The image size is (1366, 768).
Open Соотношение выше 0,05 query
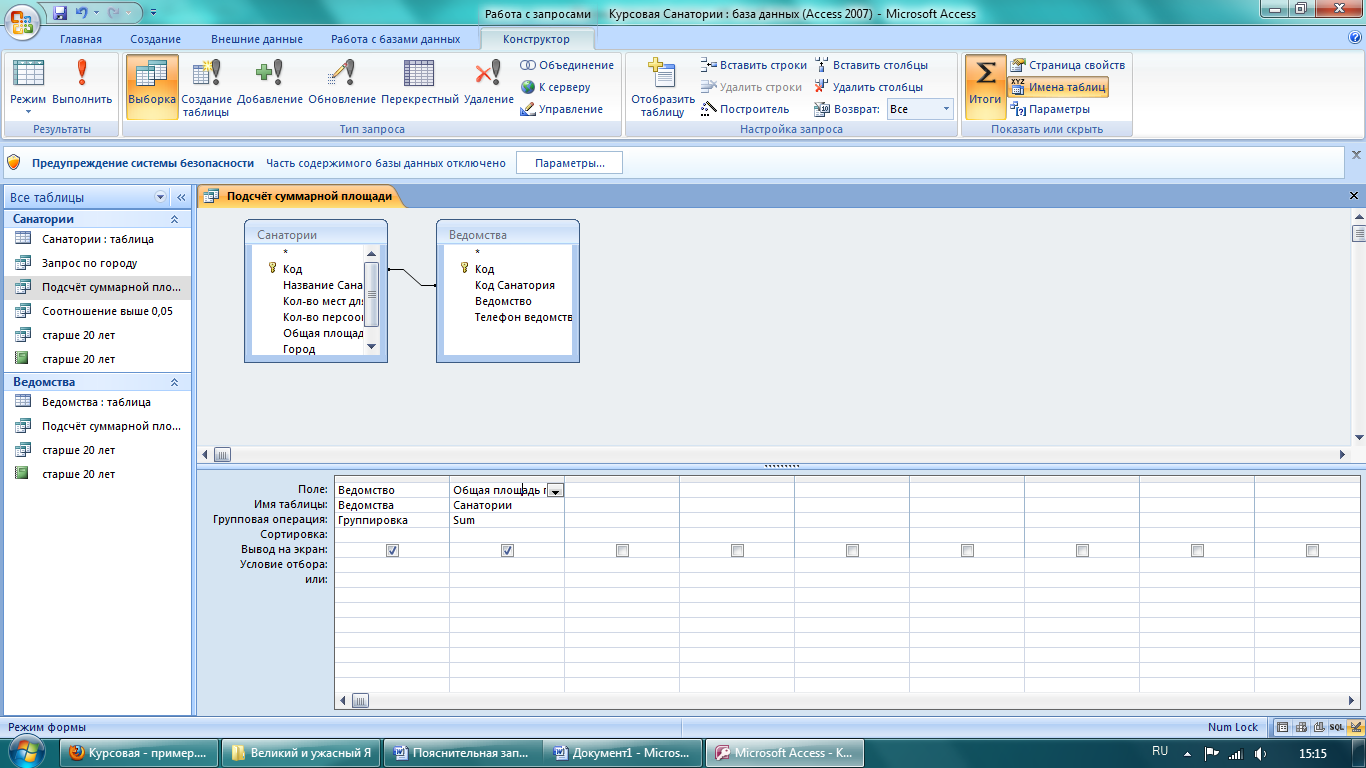96,311
